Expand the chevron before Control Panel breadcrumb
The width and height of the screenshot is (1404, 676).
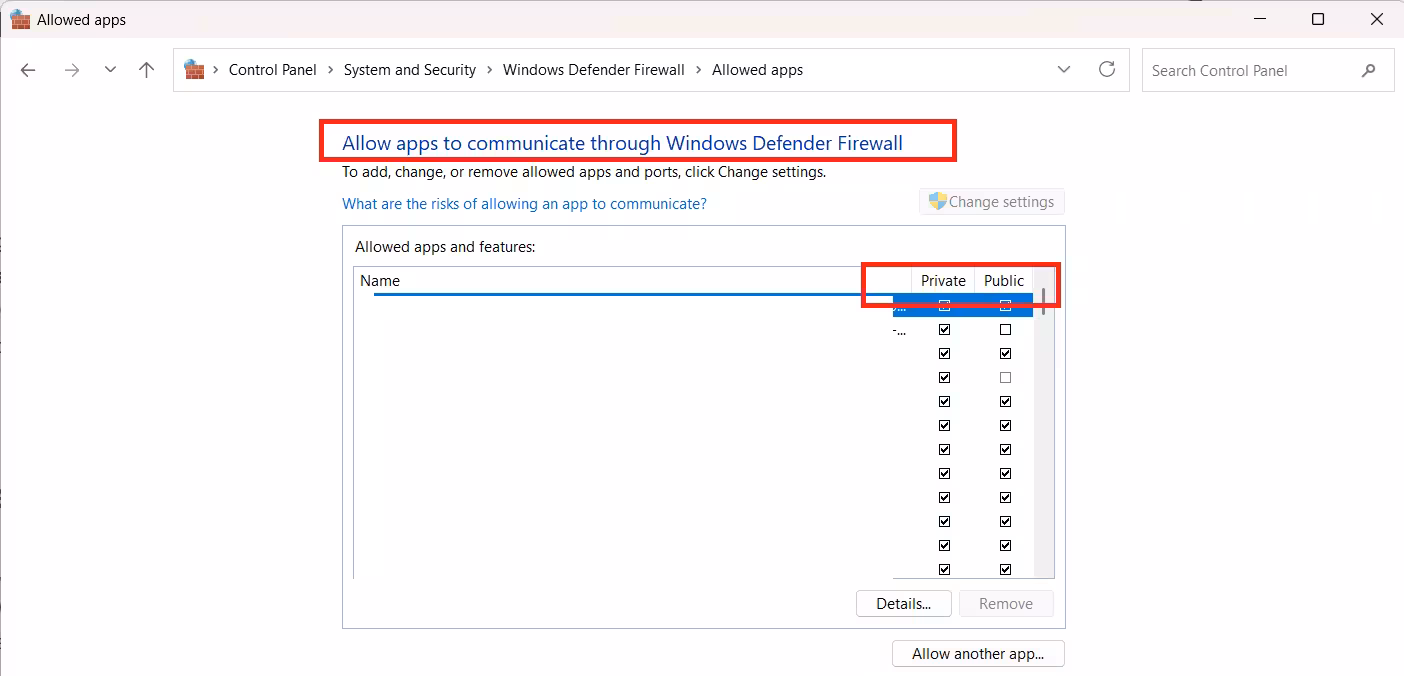(216, 70)
